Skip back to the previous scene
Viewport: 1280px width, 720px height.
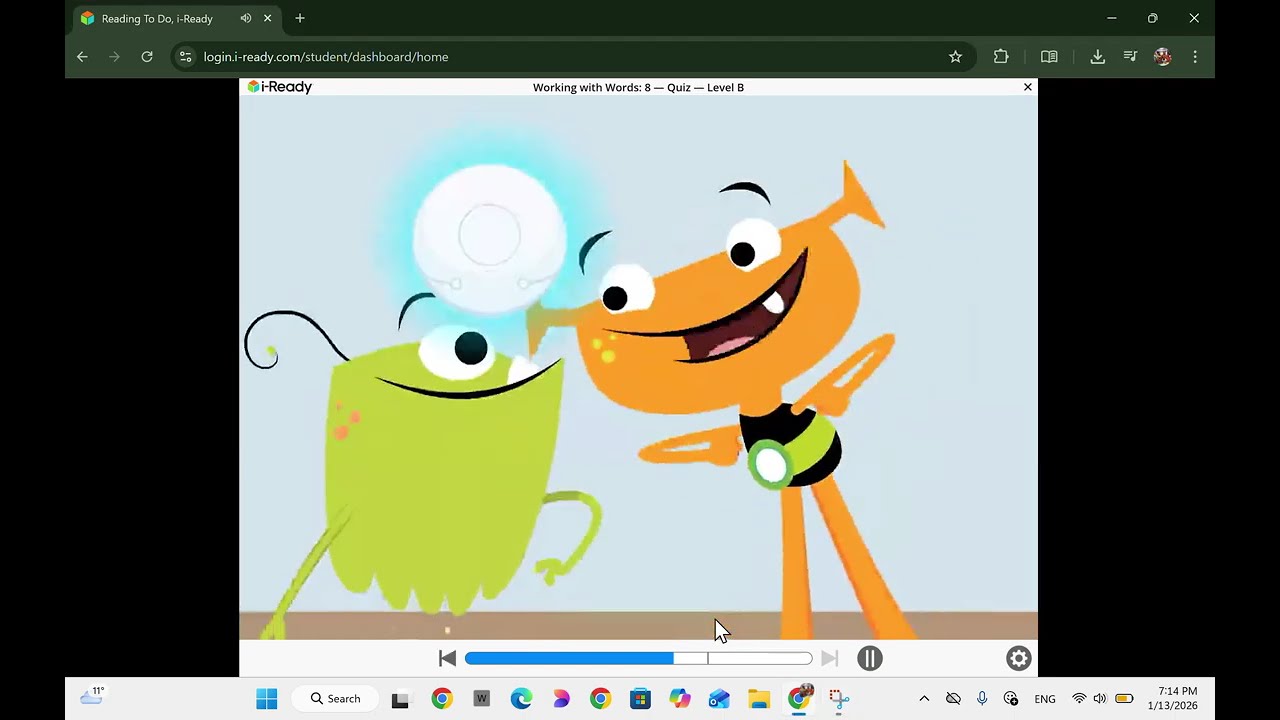tap(448, 658)
